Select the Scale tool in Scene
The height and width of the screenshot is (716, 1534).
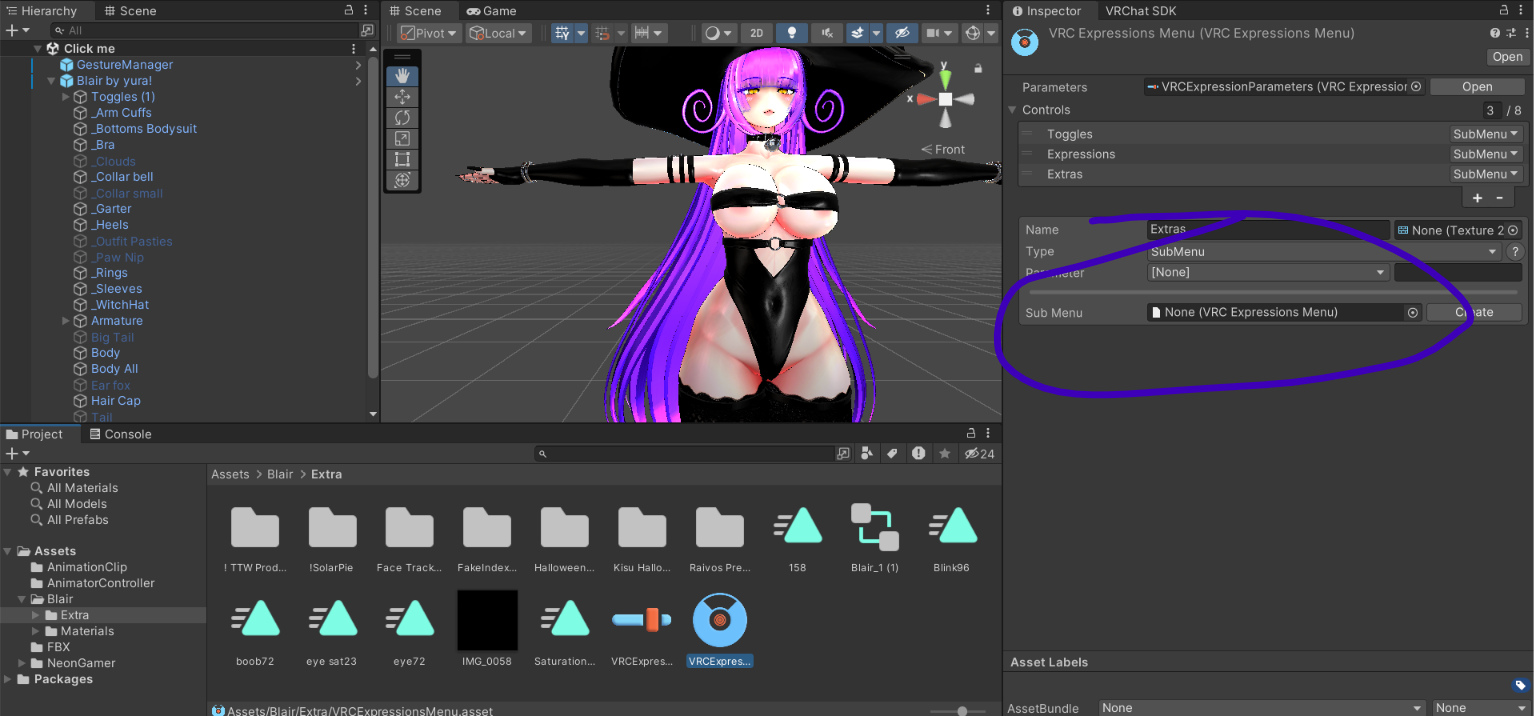(x=402, y=139)
